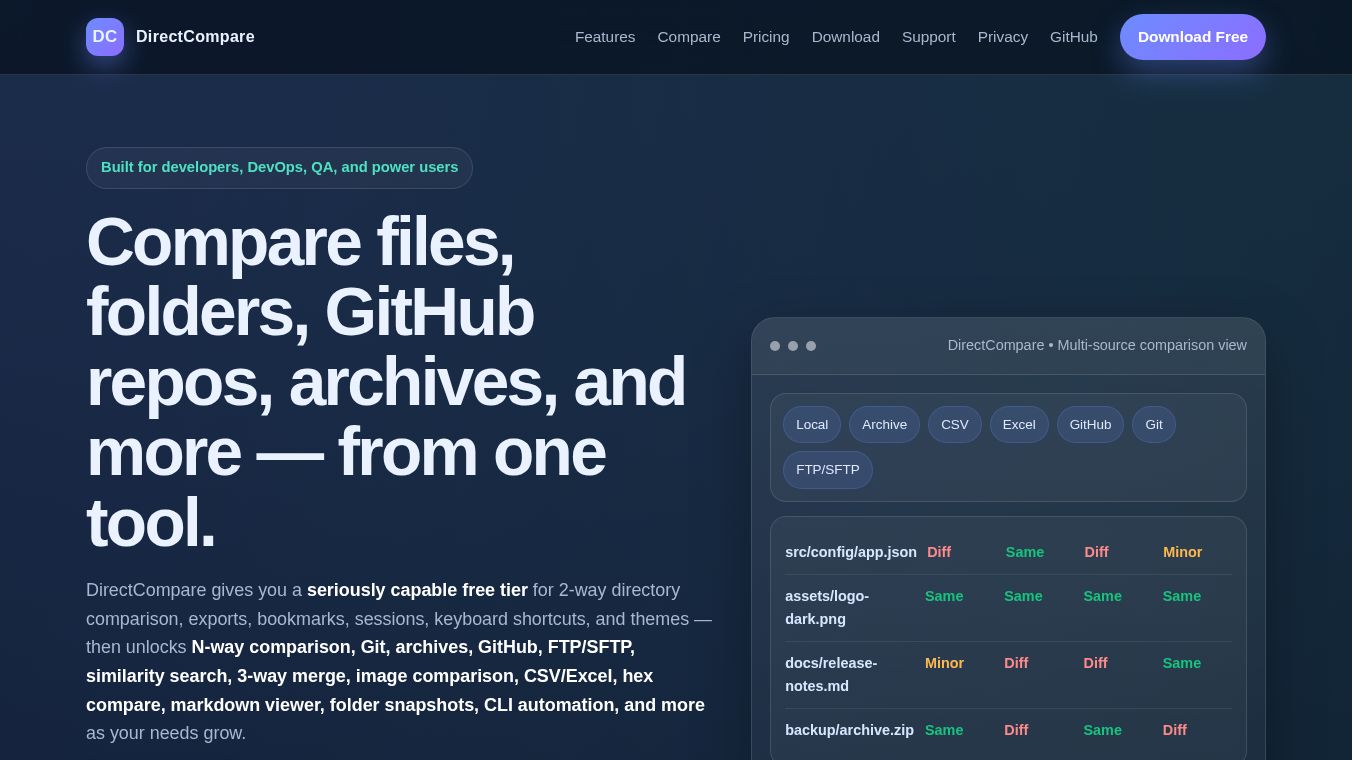Open the Pricing nav link
This screenshot has width=1352, height=760.
point(766,37)
